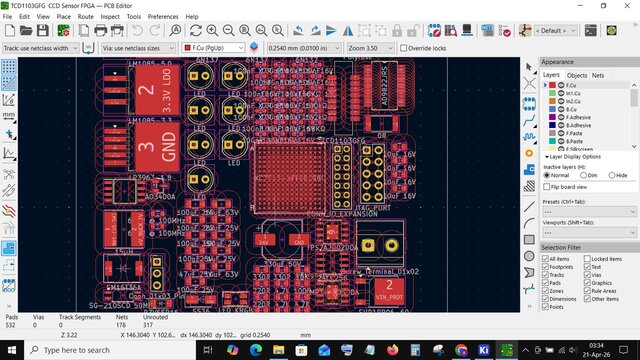Image resolution: width=640 pixels, height=360 pixels.
Task: Click the Open board folder icon
Action: tap(26, 31)
